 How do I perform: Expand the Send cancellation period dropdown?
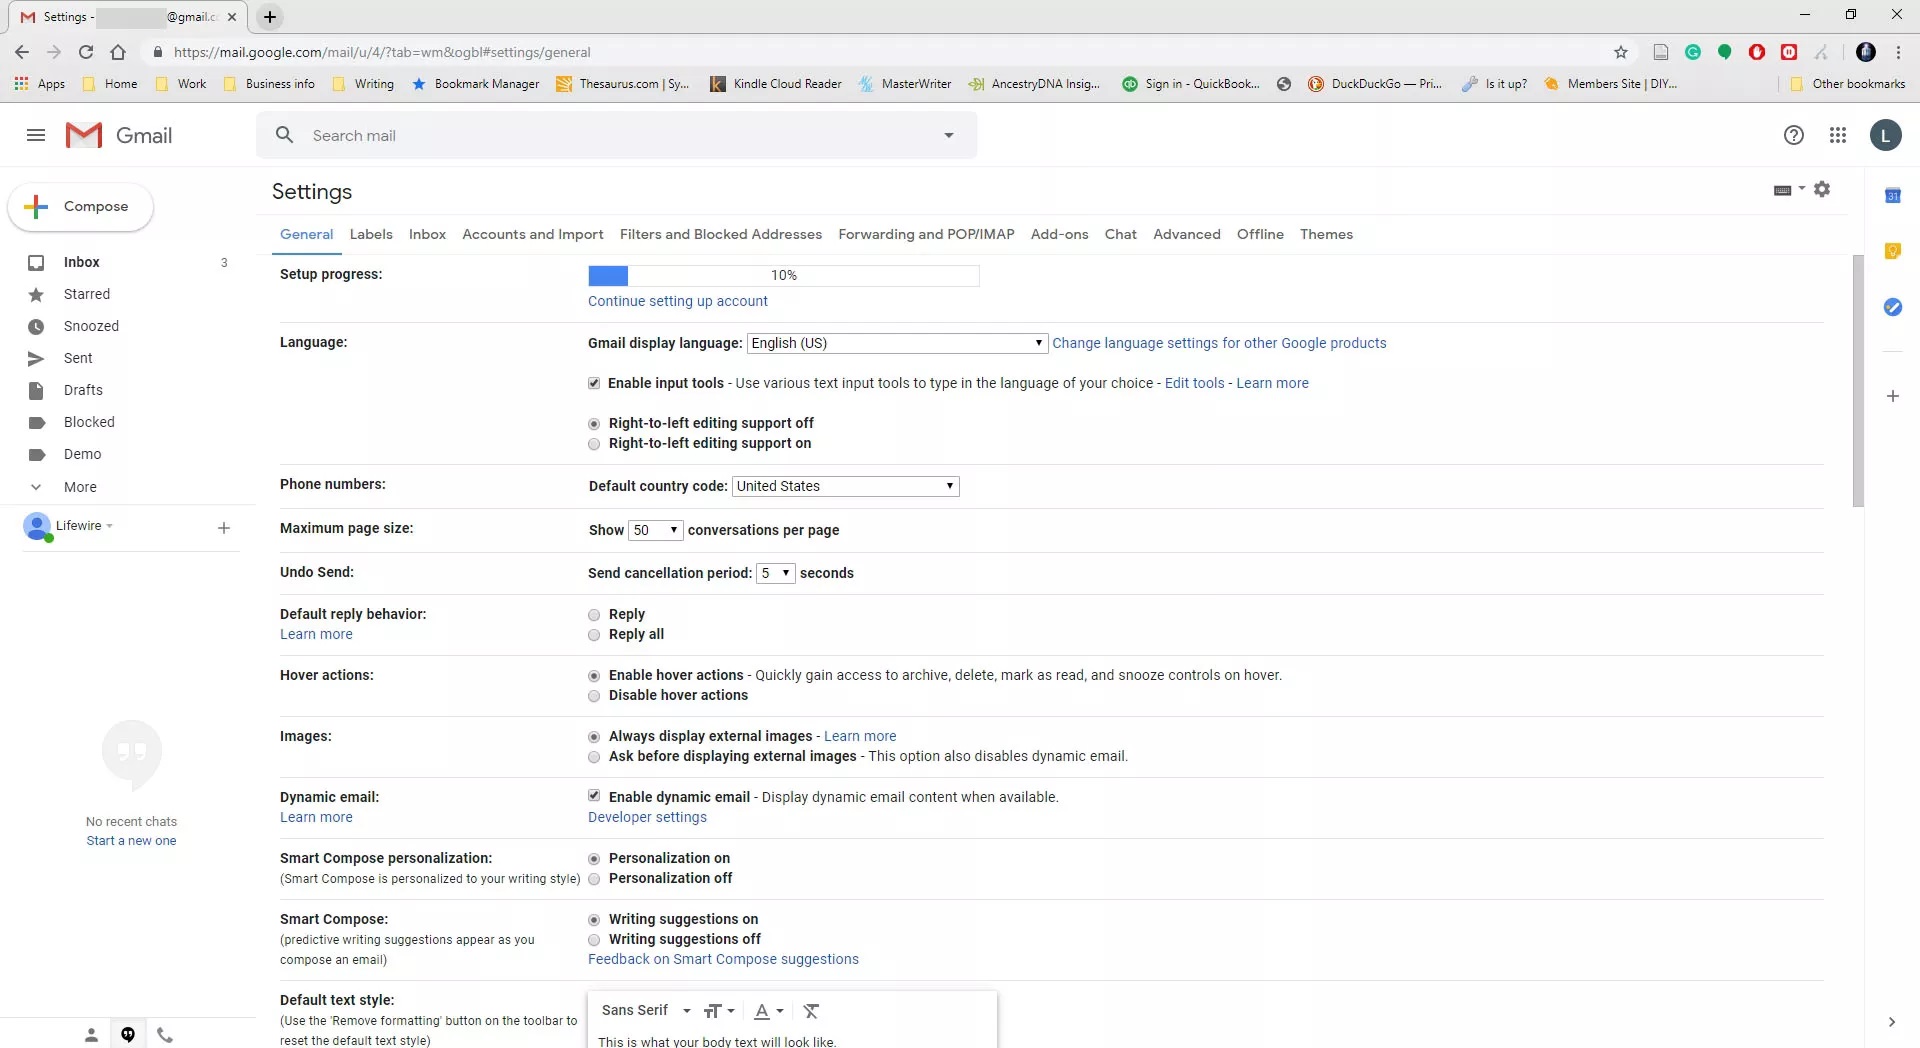tap(775, 573)
